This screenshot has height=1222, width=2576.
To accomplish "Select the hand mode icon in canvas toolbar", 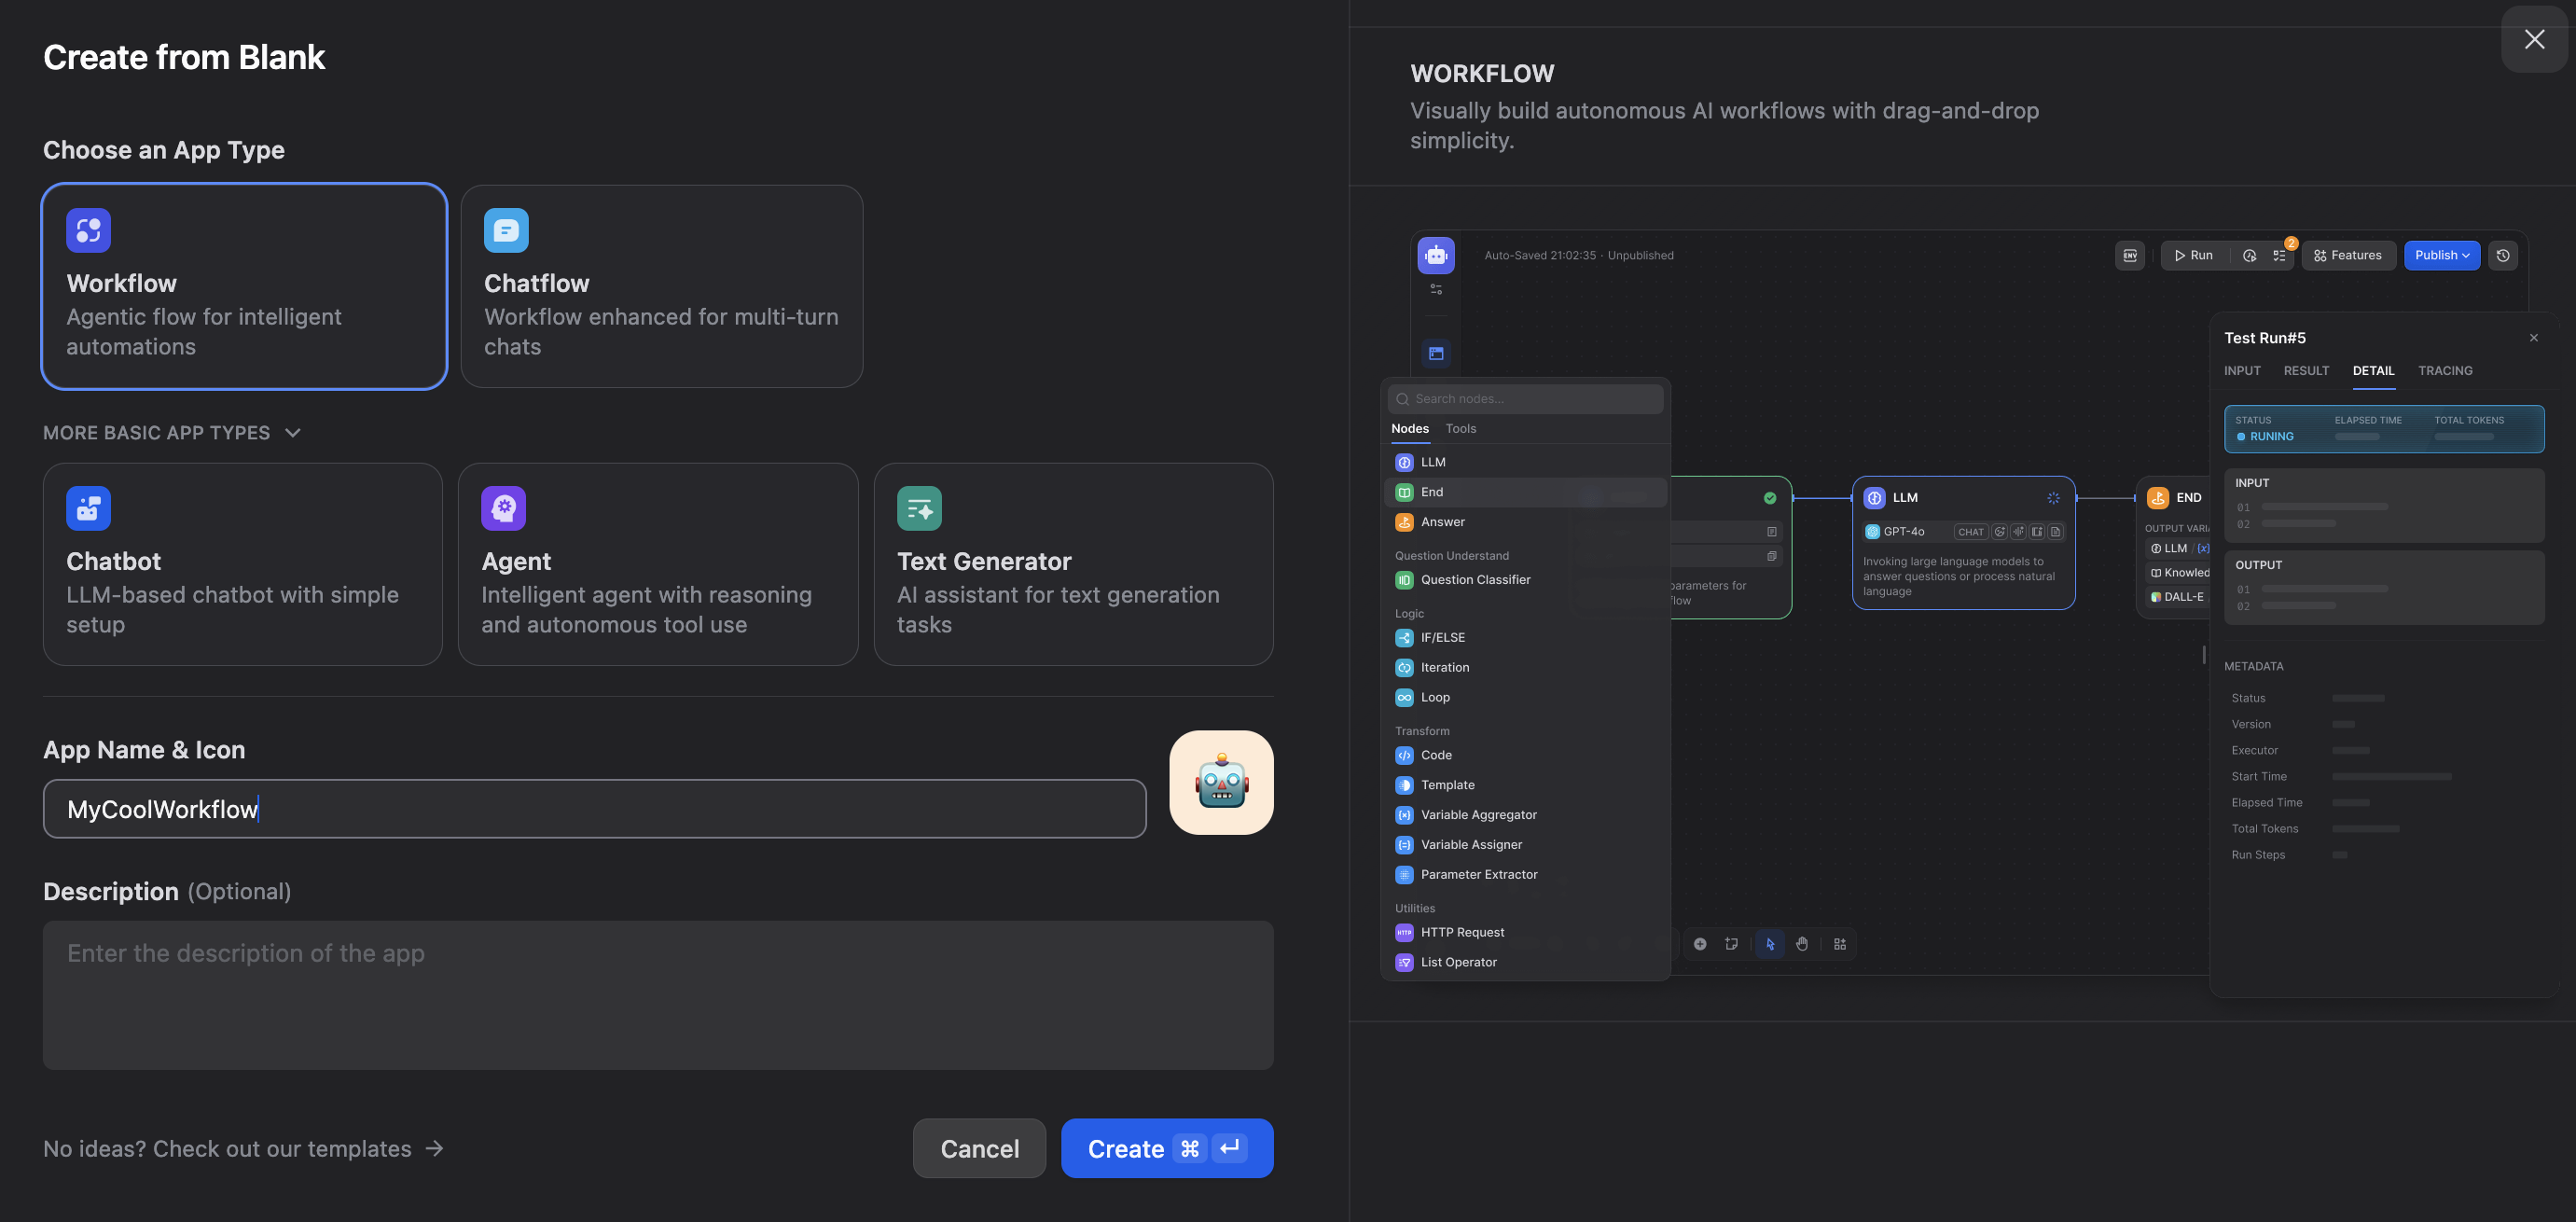I will [x=1801, y=944].
